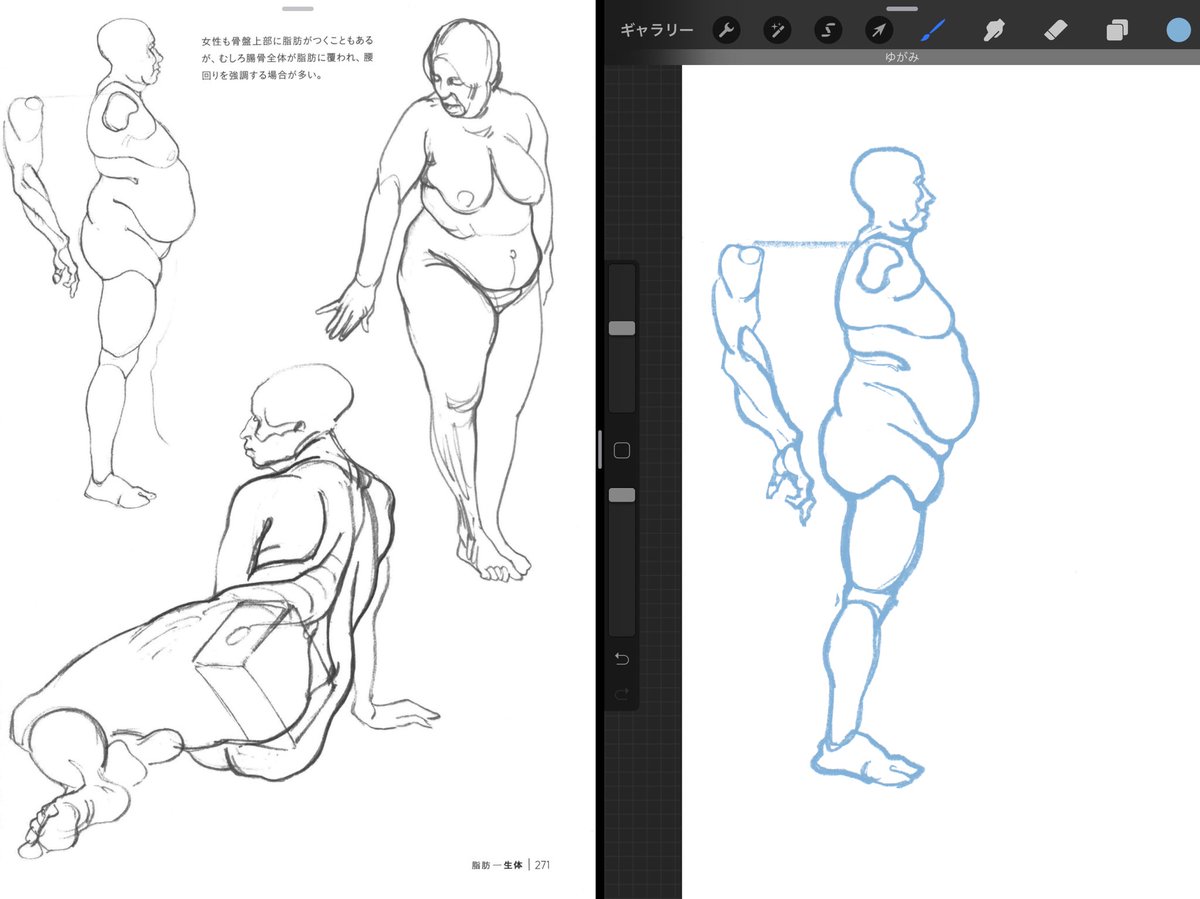Select the Transform arrow tool
The height and width of the screenshot is (899, 1200).
coord(878,31)
